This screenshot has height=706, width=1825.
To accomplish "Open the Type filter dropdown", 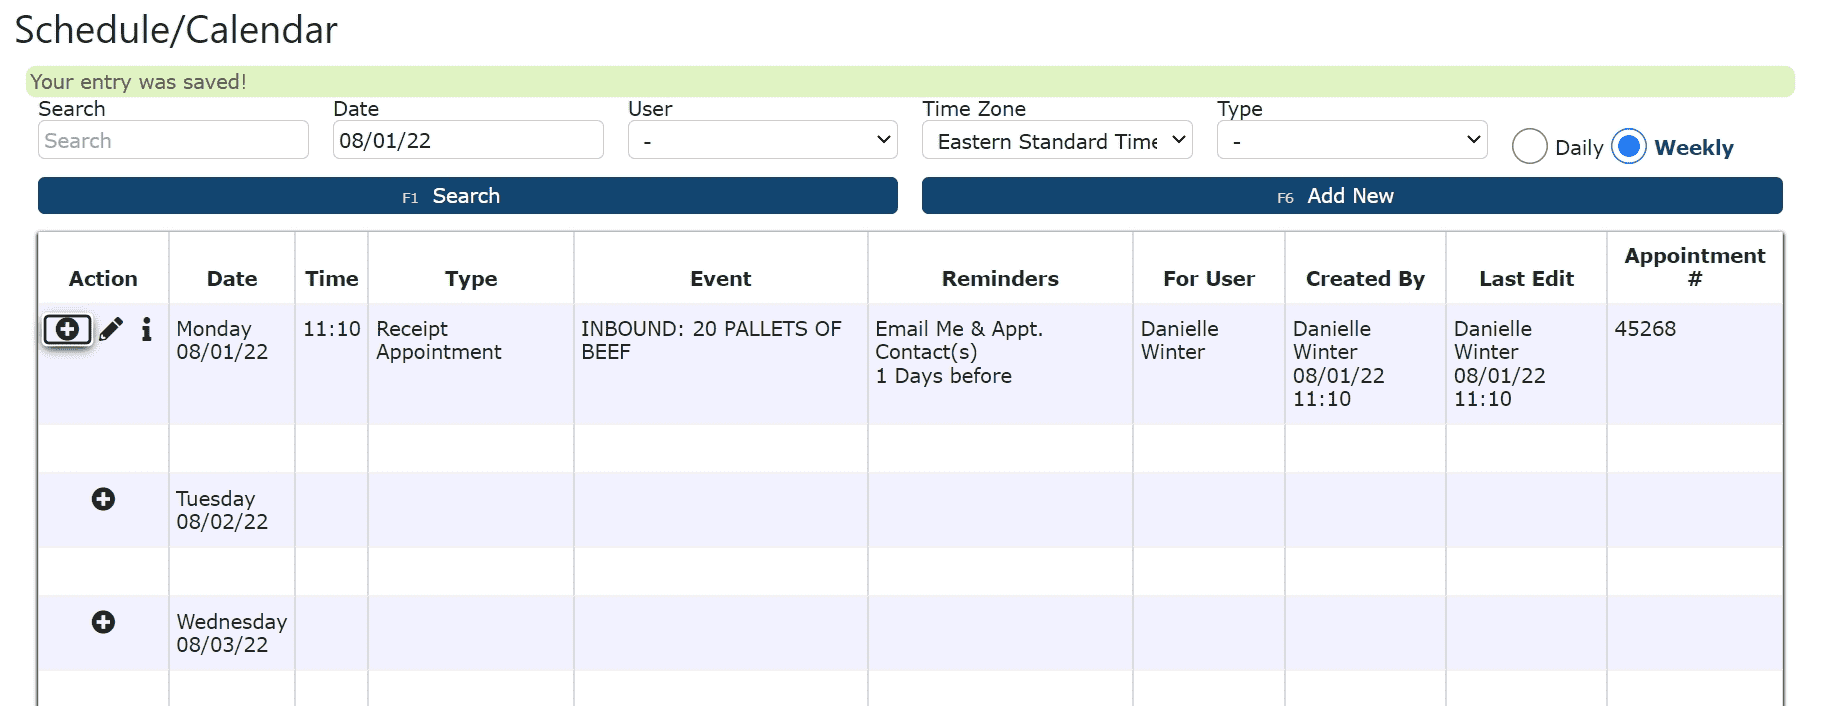I will tap(1351, 141).
